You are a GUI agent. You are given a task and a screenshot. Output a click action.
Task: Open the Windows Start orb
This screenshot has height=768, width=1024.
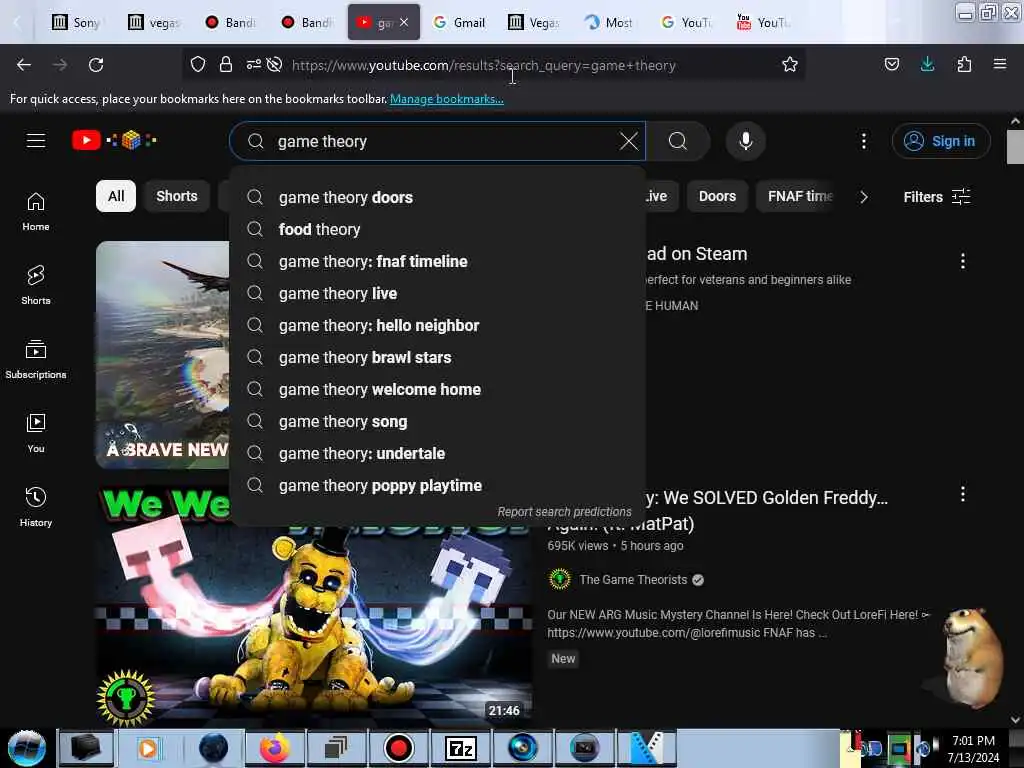coord(27,748)
